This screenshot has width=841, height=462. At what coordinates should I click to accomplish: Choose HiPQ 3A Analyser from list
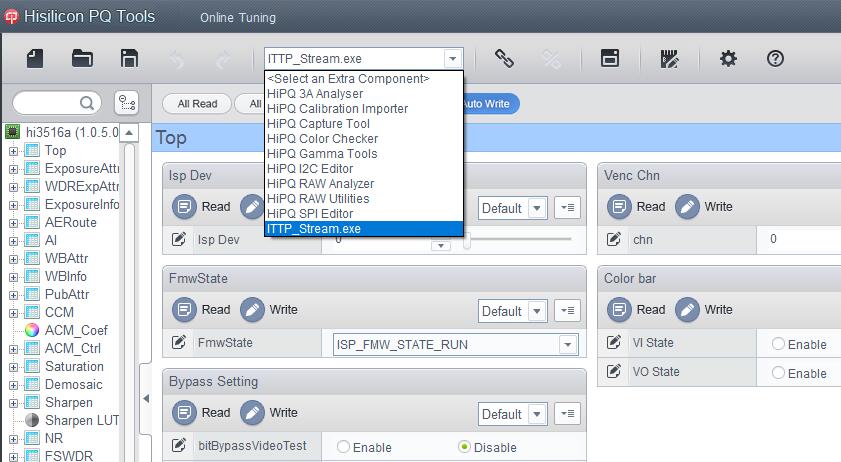click(x=364, y=94)
